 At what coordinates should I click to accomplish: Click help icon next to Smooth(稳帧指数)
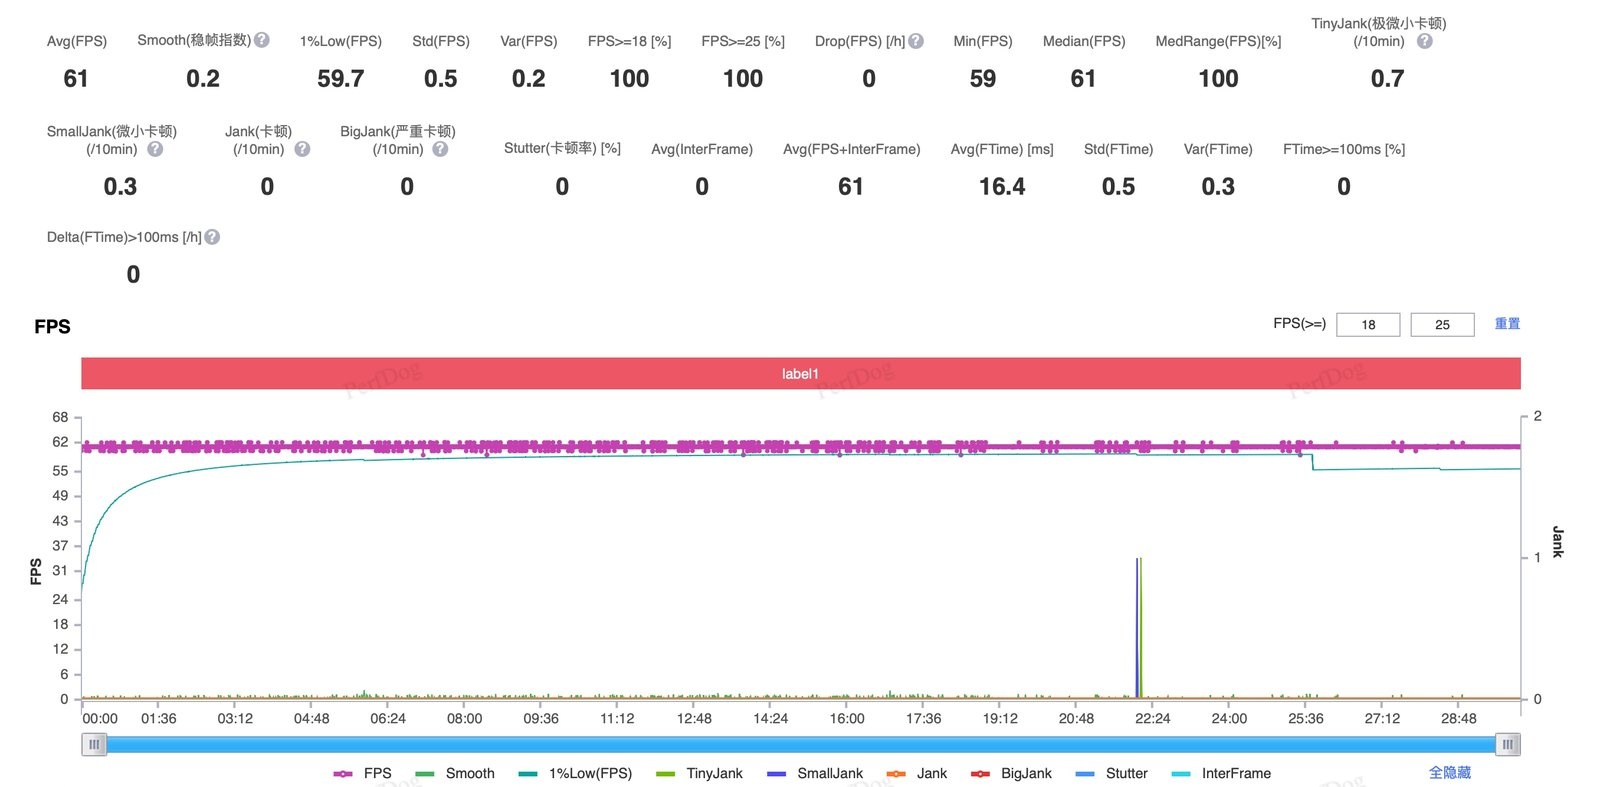point(262,40)
